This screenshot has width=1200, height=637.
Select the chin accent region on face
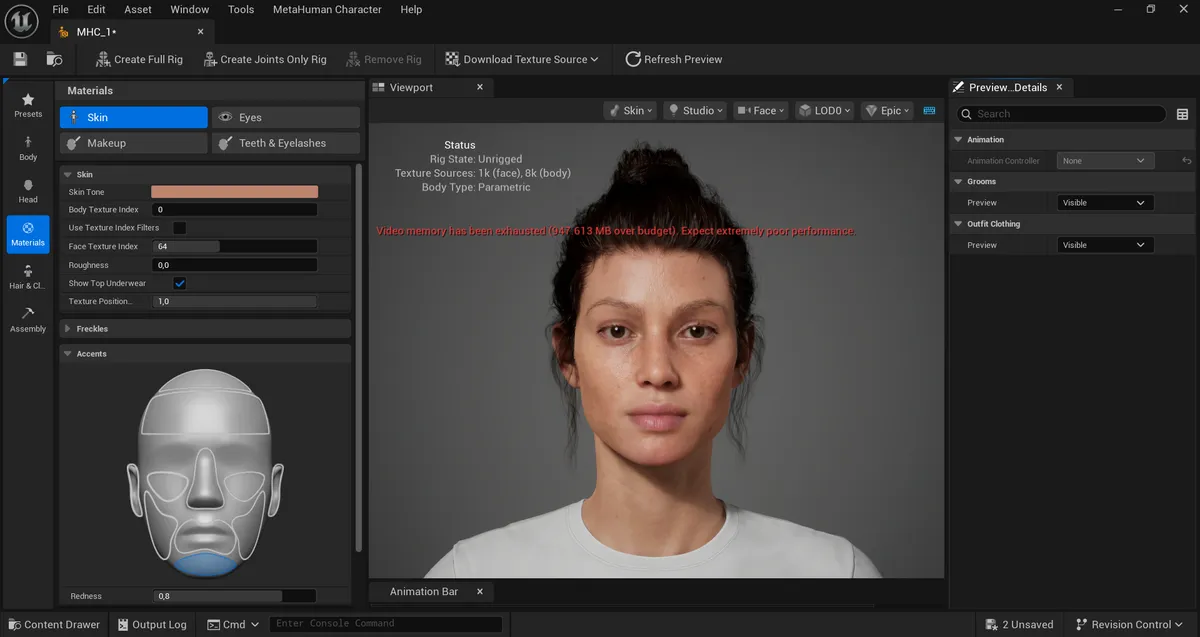click(205, 564)
